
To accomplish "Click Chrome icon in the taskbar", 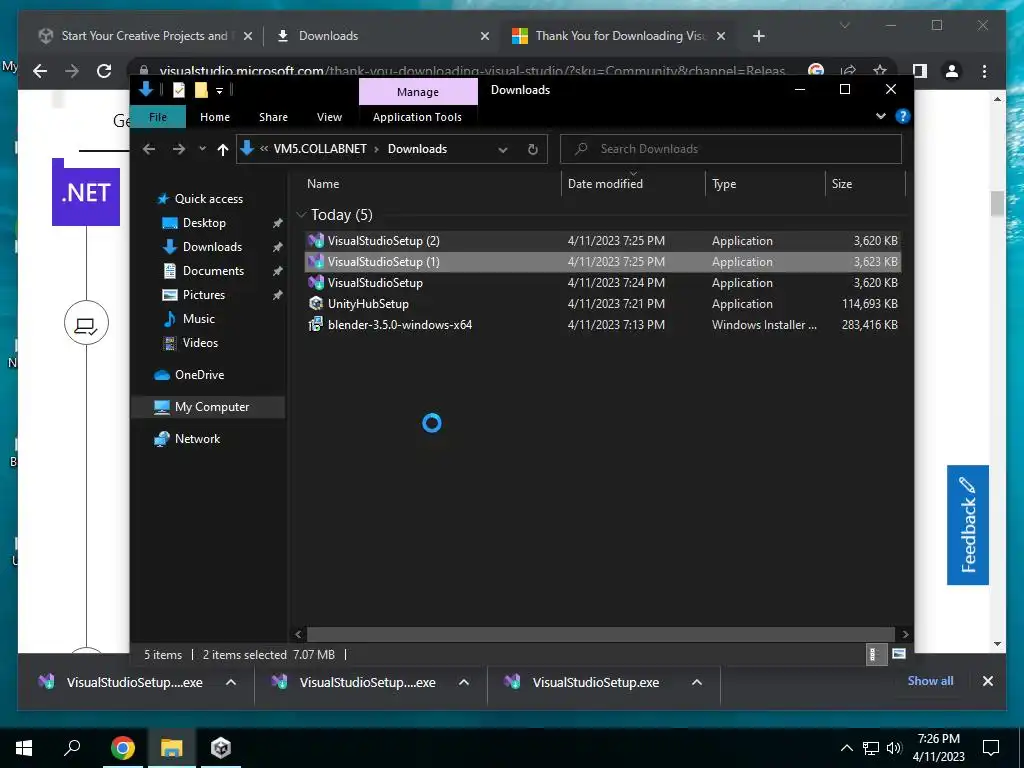I will click(123, 748).
